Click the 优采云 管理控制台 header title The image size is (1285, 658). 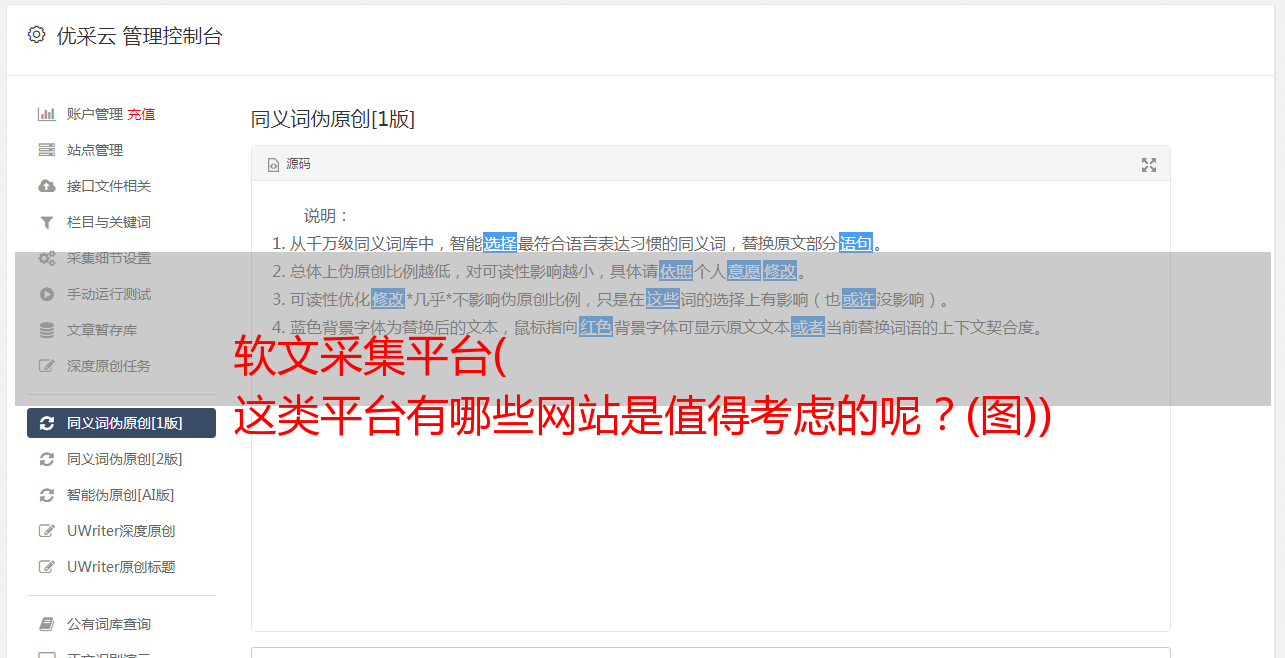139,36
